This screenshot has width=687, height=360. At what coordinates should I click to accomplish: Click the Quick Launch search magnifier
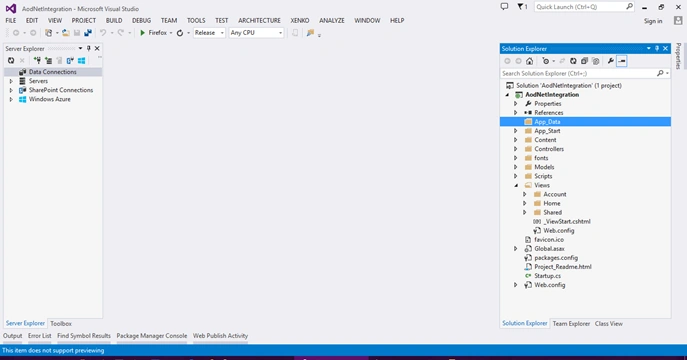pos(629,7)
